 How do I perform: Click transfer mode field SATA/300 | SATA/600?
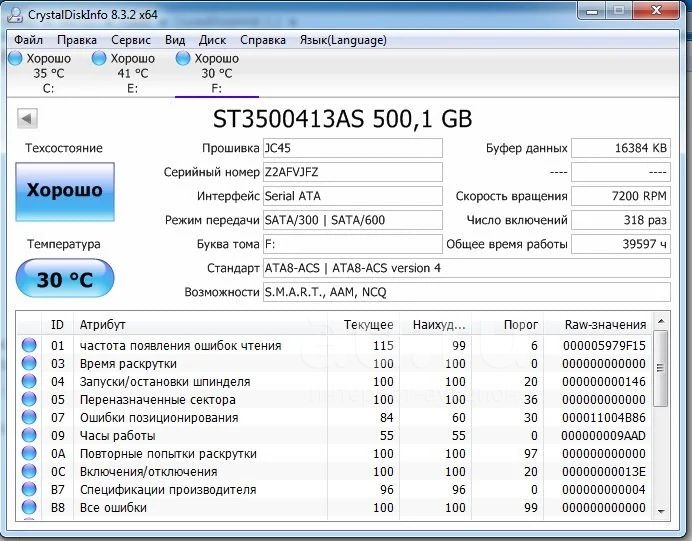pos(353,220)
